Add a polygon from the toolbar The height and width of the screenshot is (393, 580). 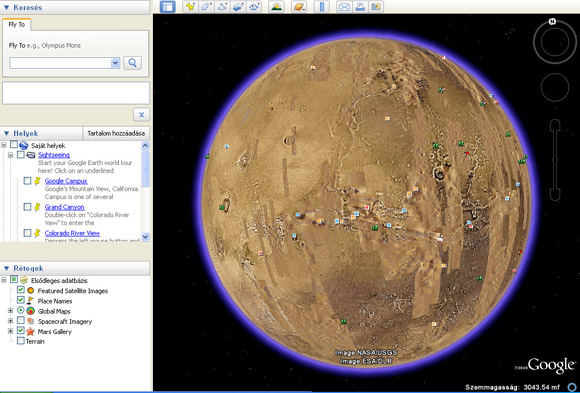coord(206,7)
